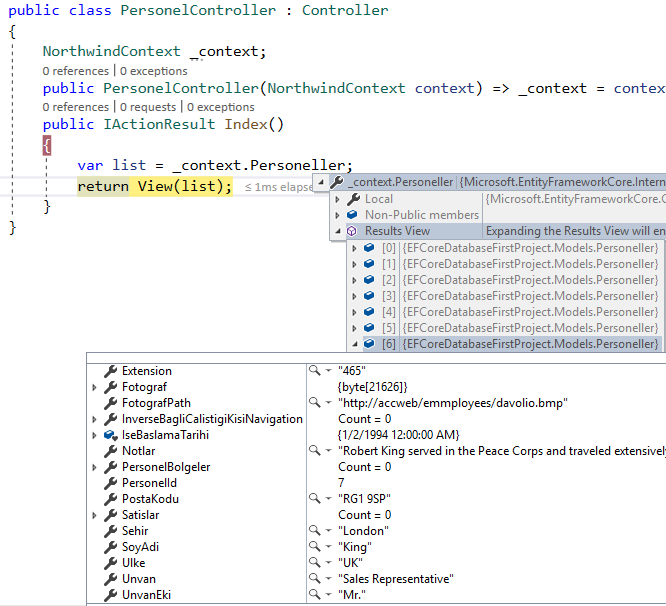Expand InverseBagliCalistigiKisiNavigation collection
The height and width of the screenshot is (606, 666).
point(95,419)
